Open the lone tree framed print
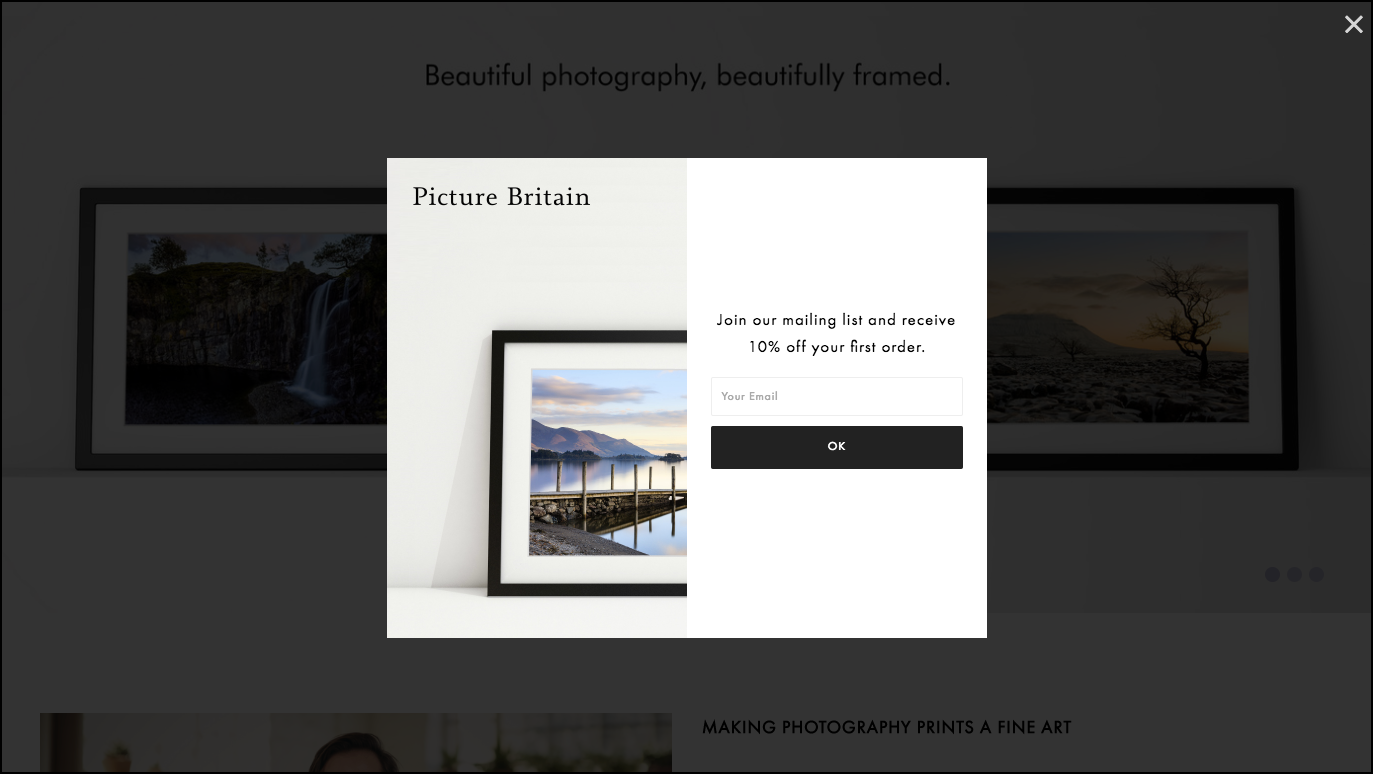This screenshot has width=1373, height=774. pyautogui.click(x=1142, y=328)
